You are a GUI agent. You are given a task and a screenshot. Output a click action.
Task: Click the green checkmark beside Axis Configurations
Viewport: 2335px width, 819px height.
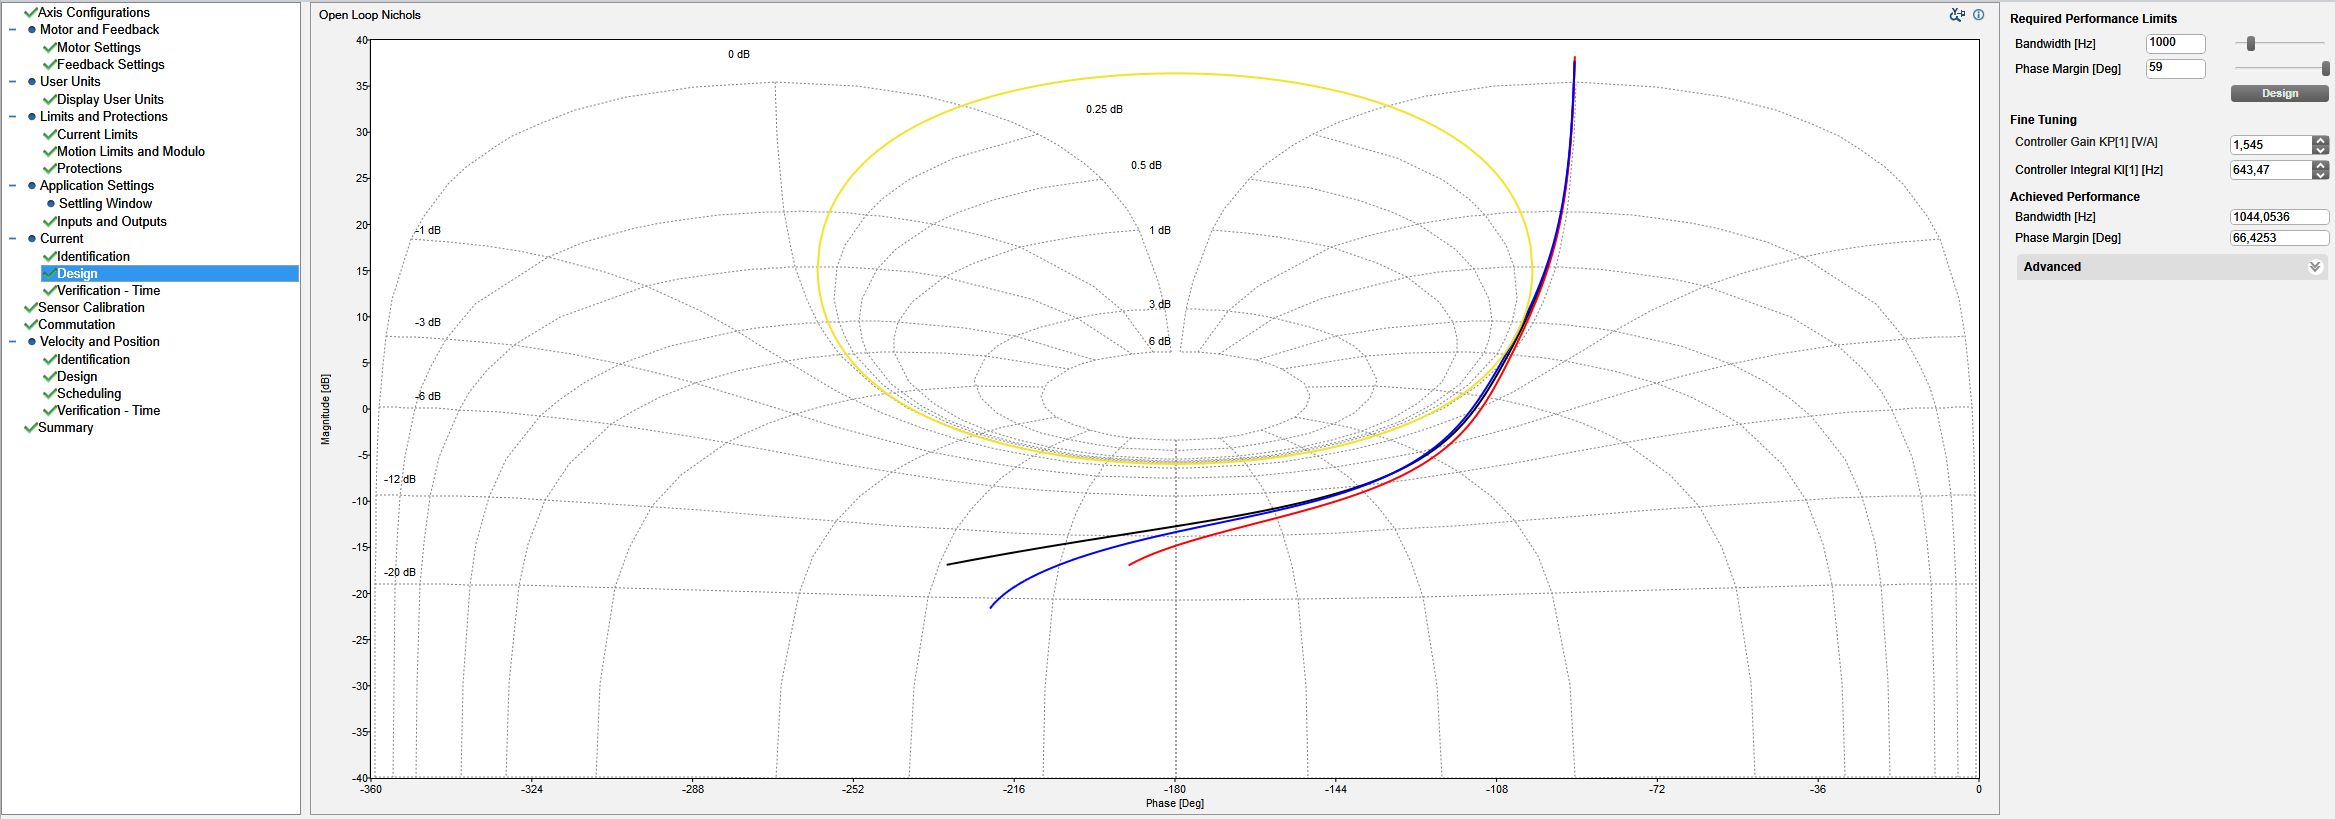point(30,13)
